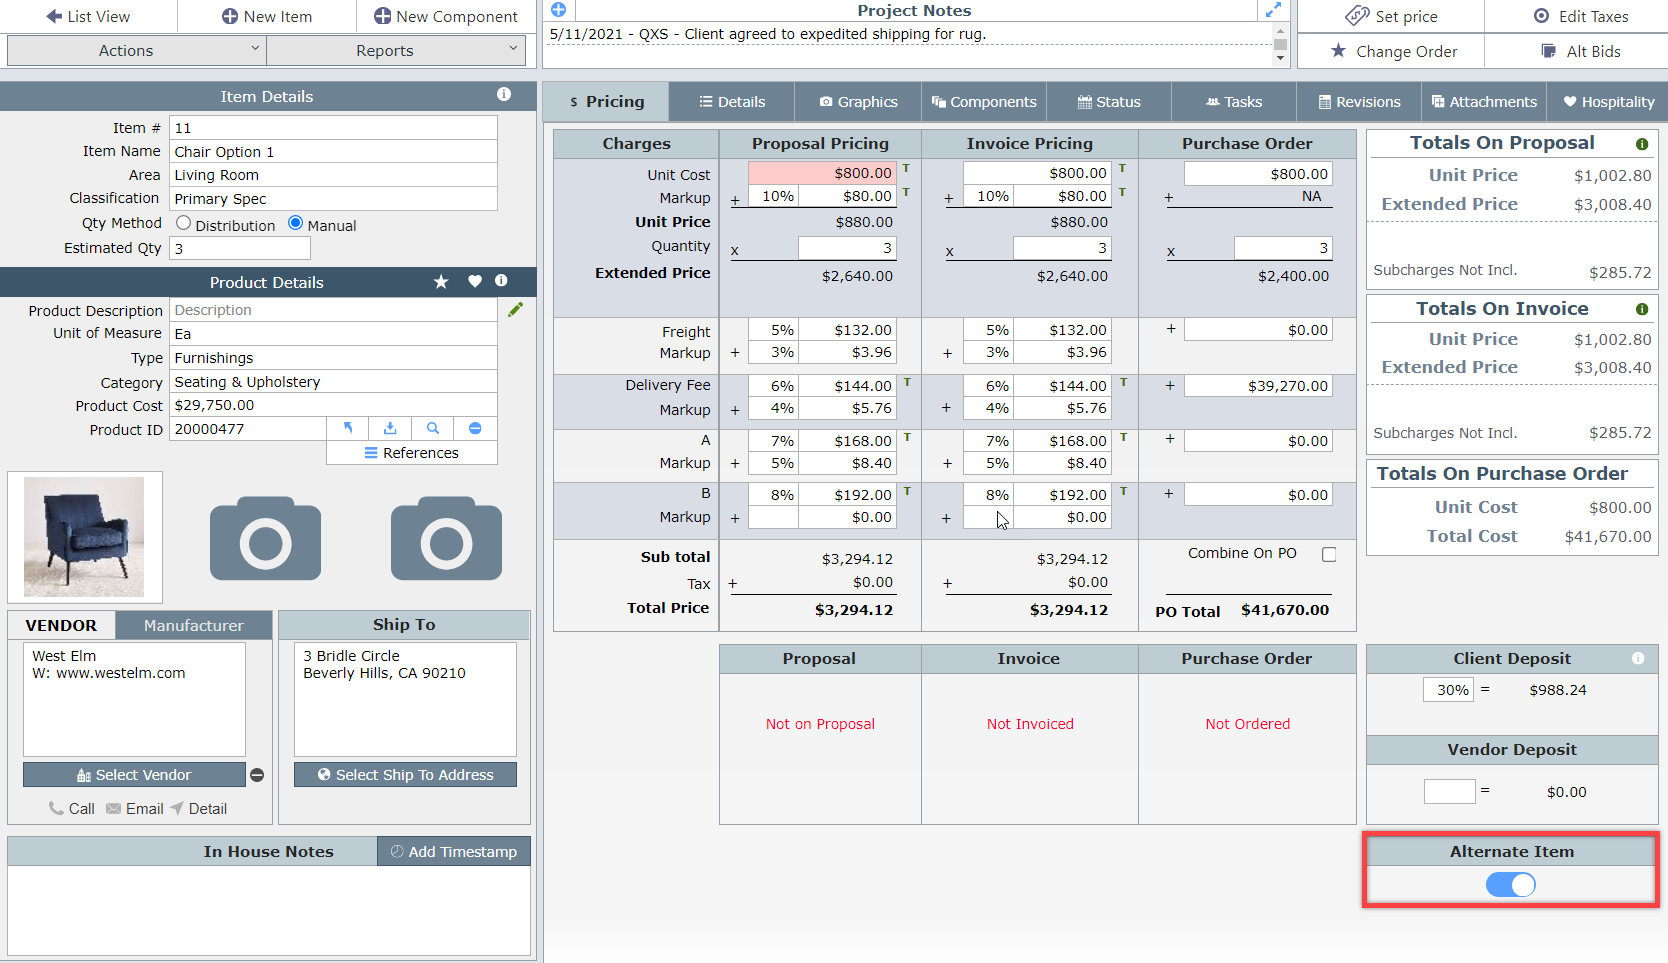Click the Product Details star icon
Image resolution: width=1668 pixels, height=963 pixels.
click(441, 282)
